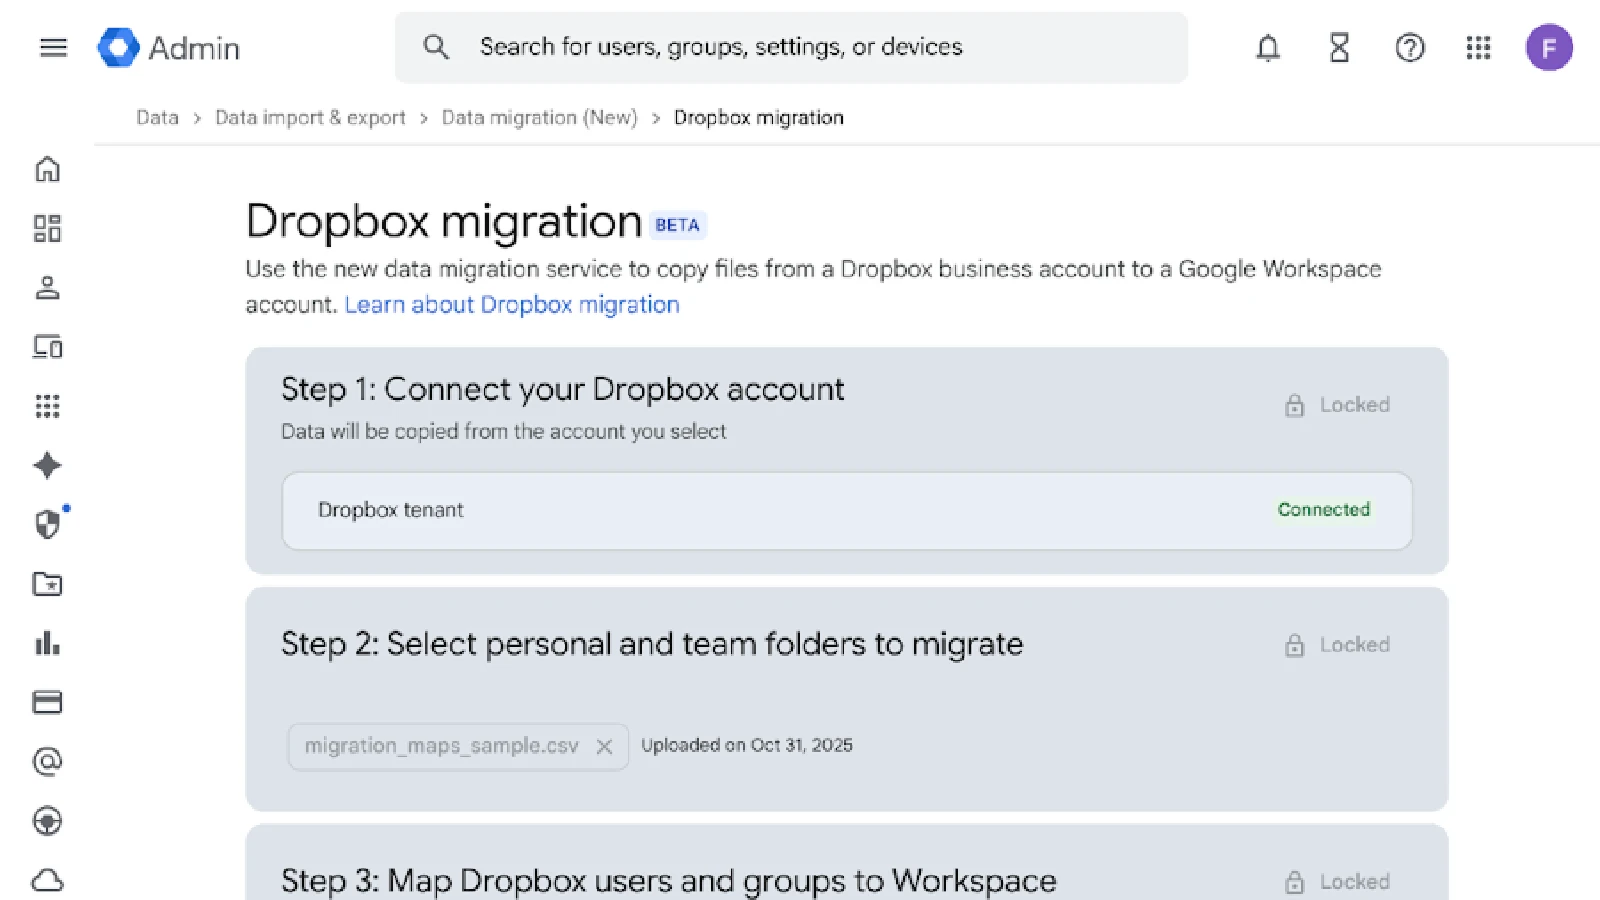Screen dimensions: 1600x900
Task: Open Users icon in sidebar
Action: coord(47,288)
